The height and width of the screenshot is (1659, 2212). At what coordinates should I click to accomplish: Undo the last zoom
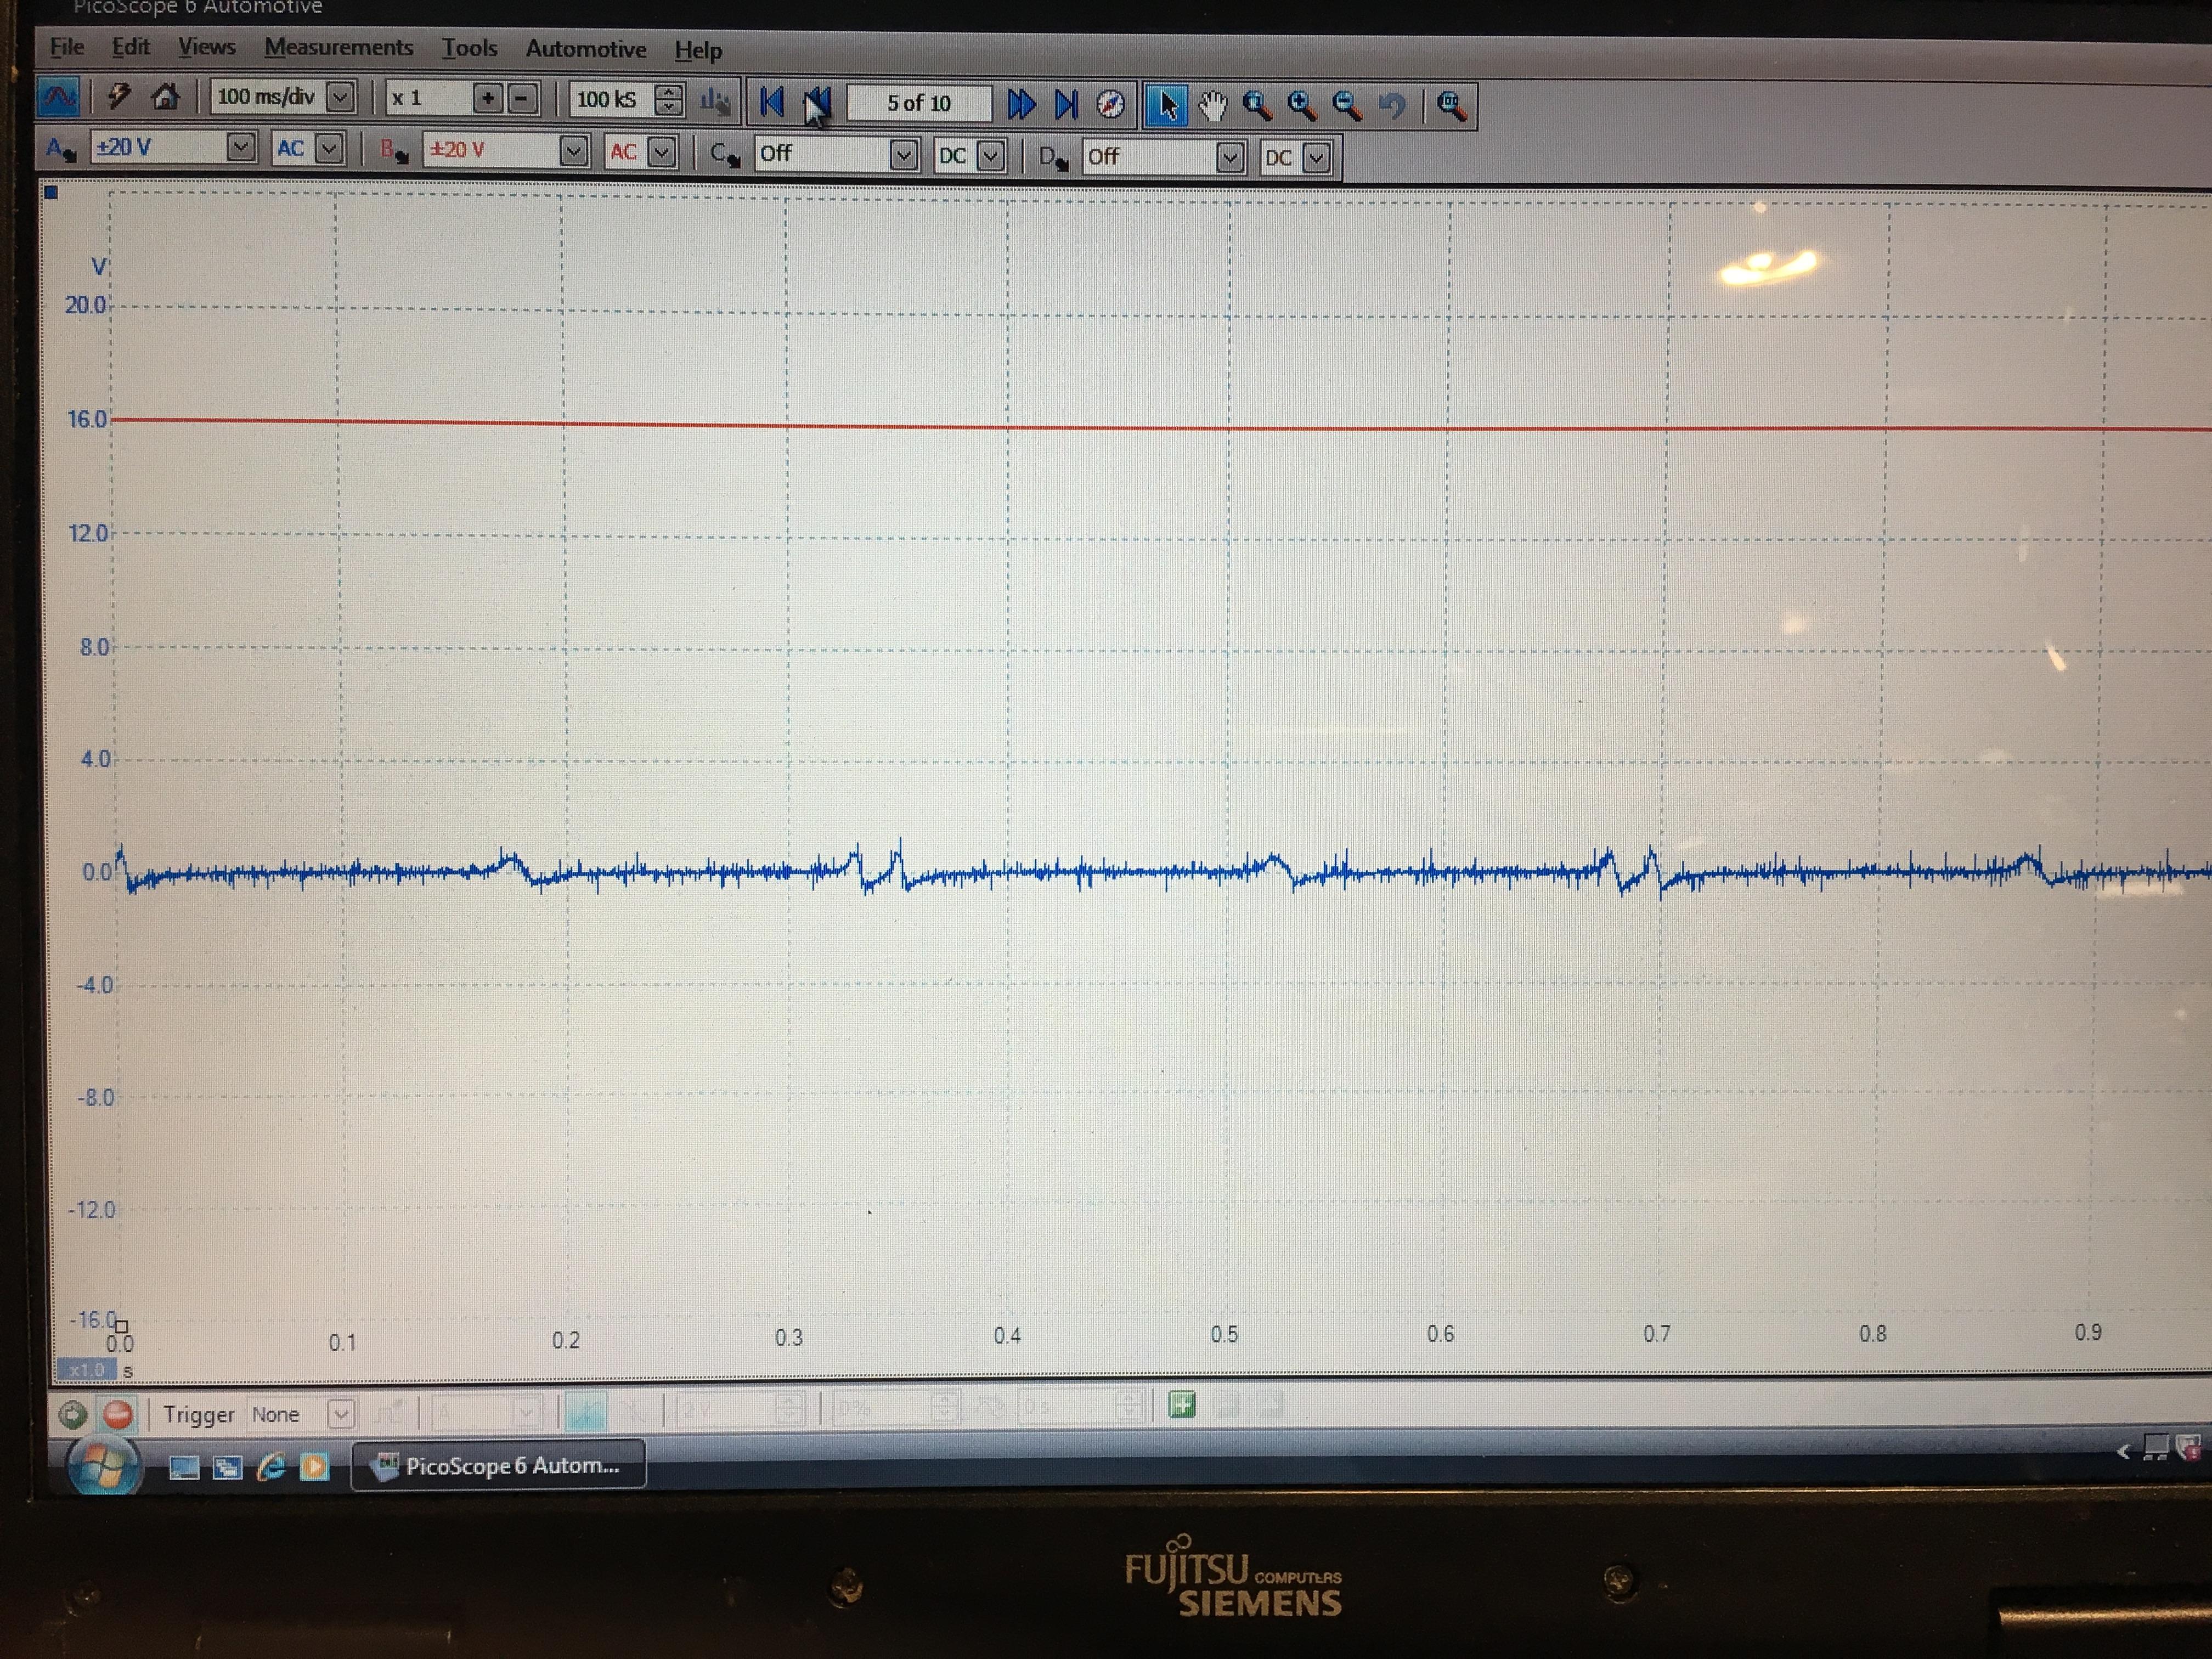tap(1392, 105)
